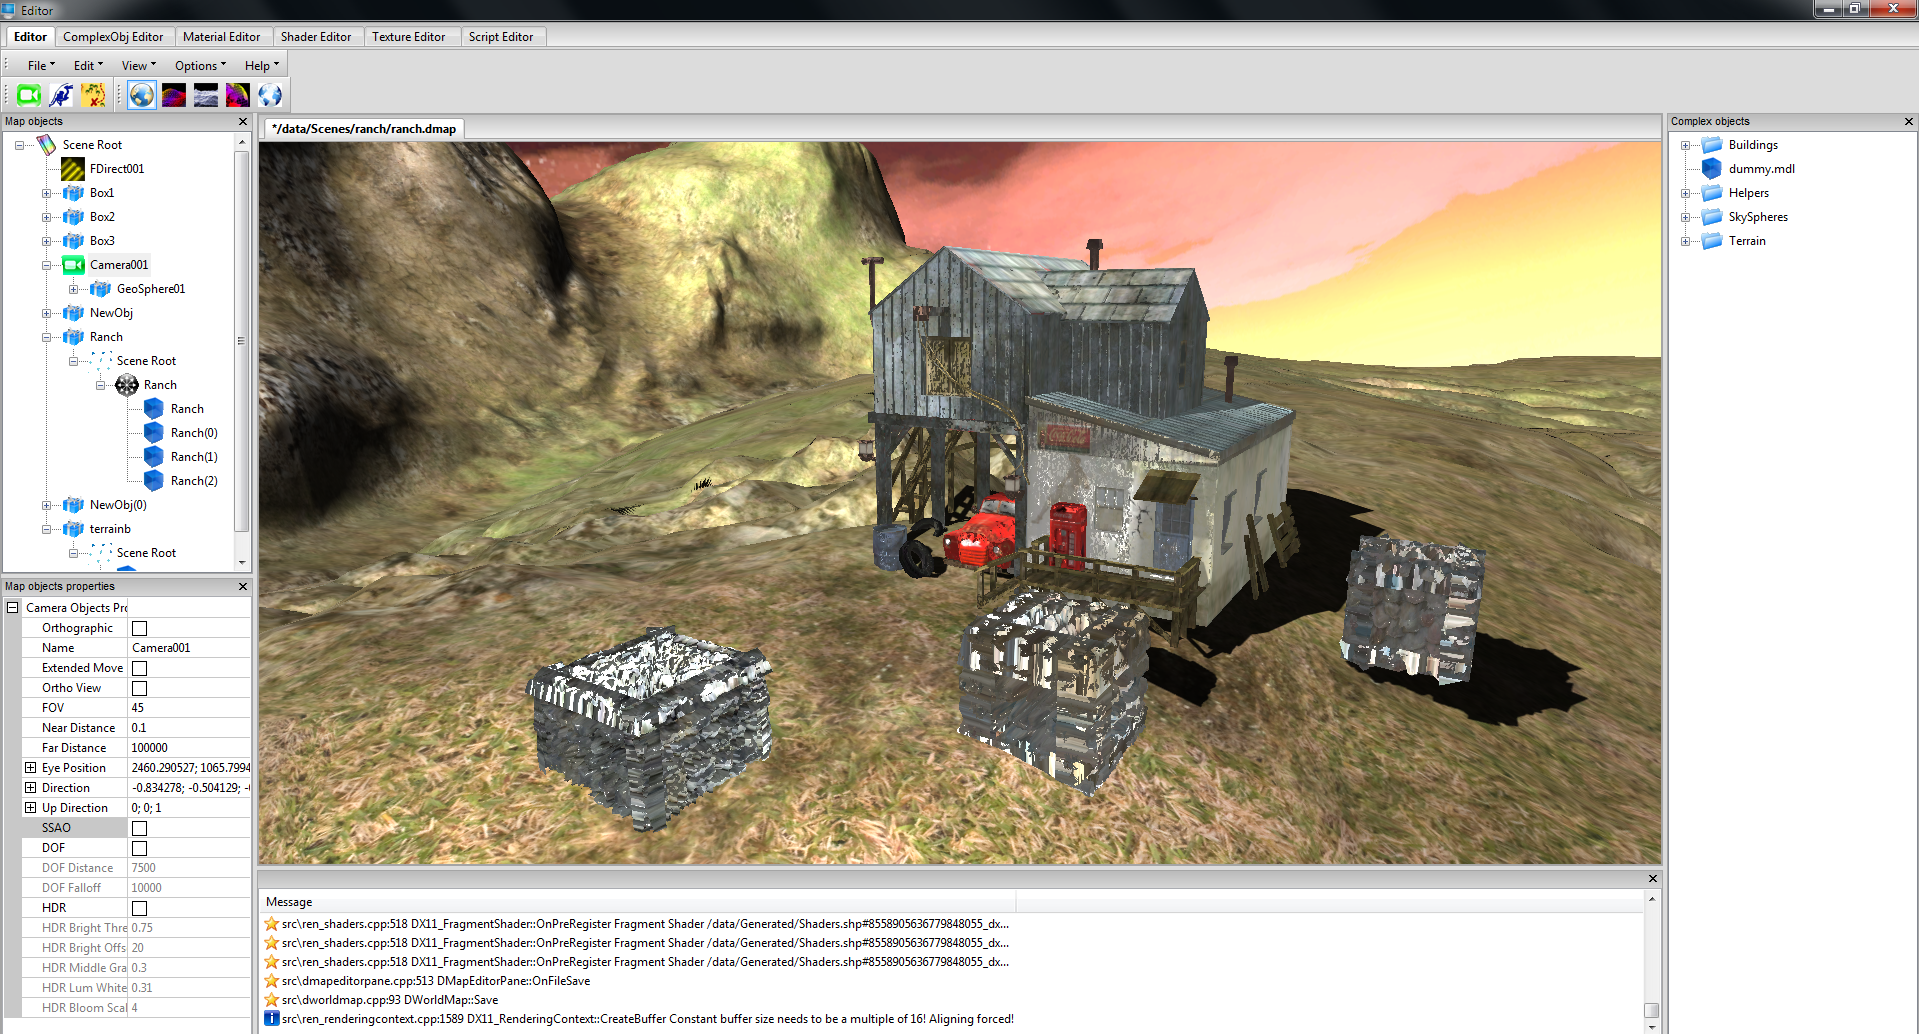Click the colorful wireframe terrain toolbar icon
The width and height of the screenshot is (1919, 1034).
coord(174,95)
